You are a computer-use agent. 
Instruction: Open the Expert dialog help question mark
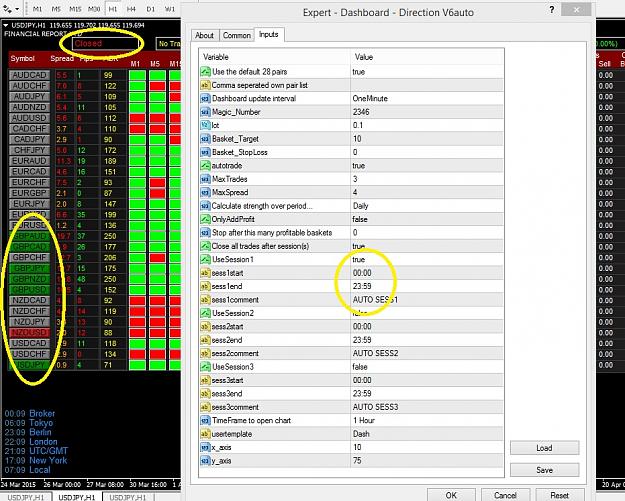552,10
